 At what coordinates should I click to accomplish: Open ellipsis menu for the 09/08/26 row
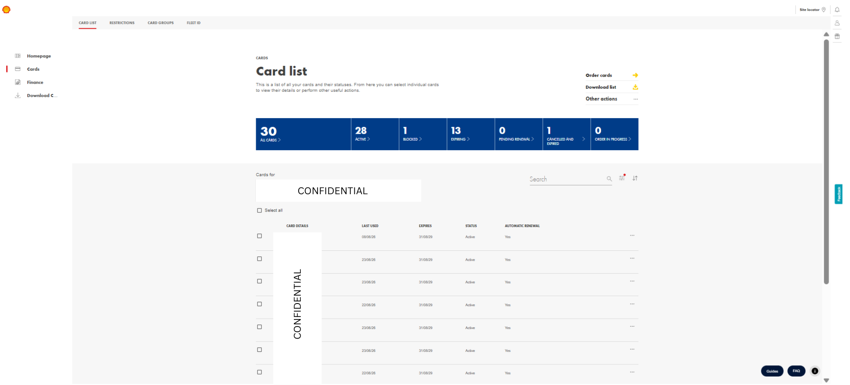pyautogui.click(x=632, y=235)
